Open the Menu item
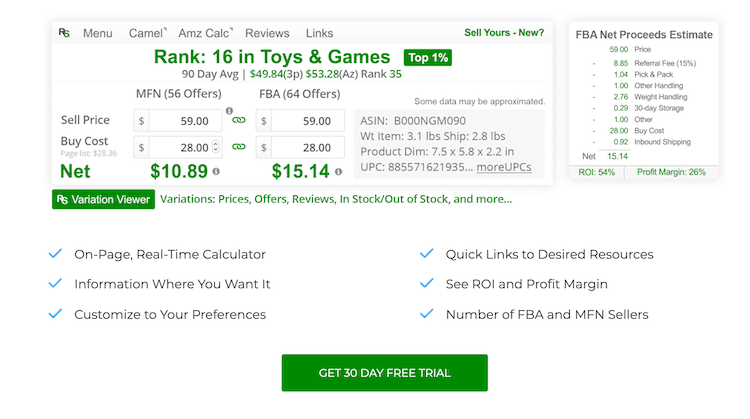750x419 pixels. point(97,33)
